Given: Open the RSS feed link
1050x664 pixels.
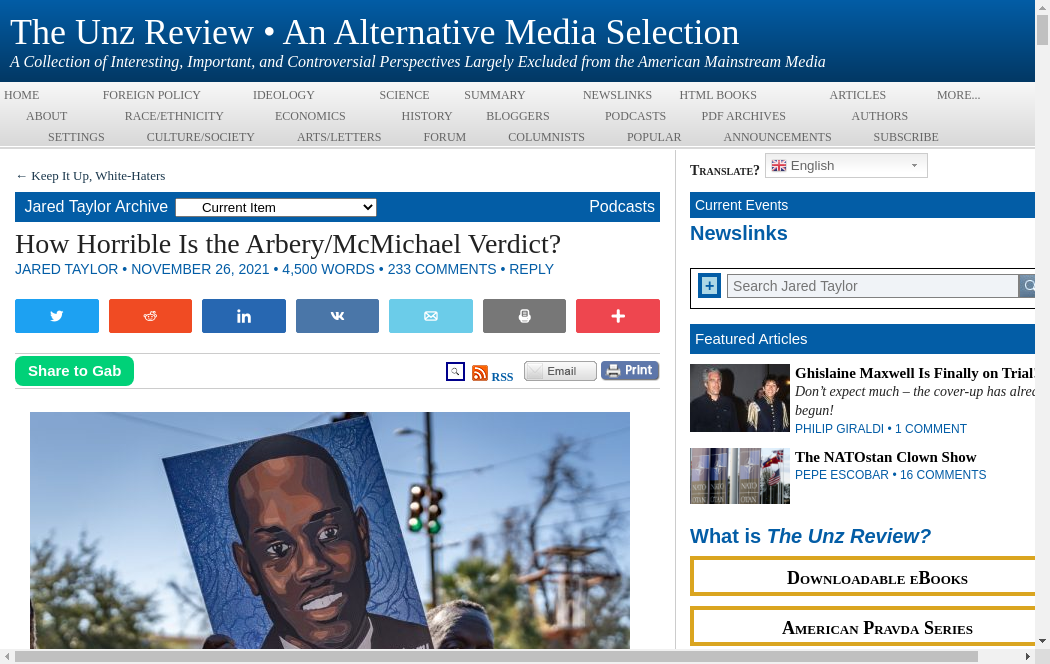Looking at the screenshot, I should tap(492, 374).
